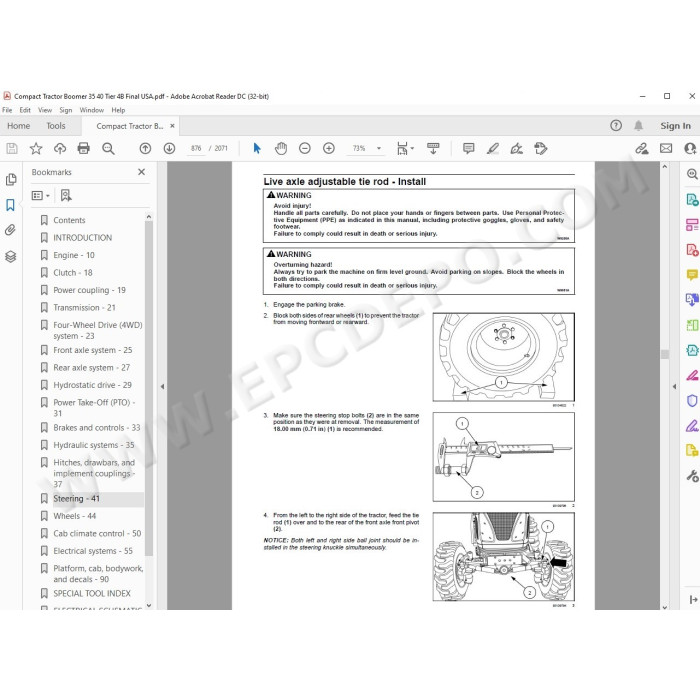The image size is (700, 700).
Task: Open the SPECIAL TOOL INDEX bookmark
Action: tap(92, 593)
